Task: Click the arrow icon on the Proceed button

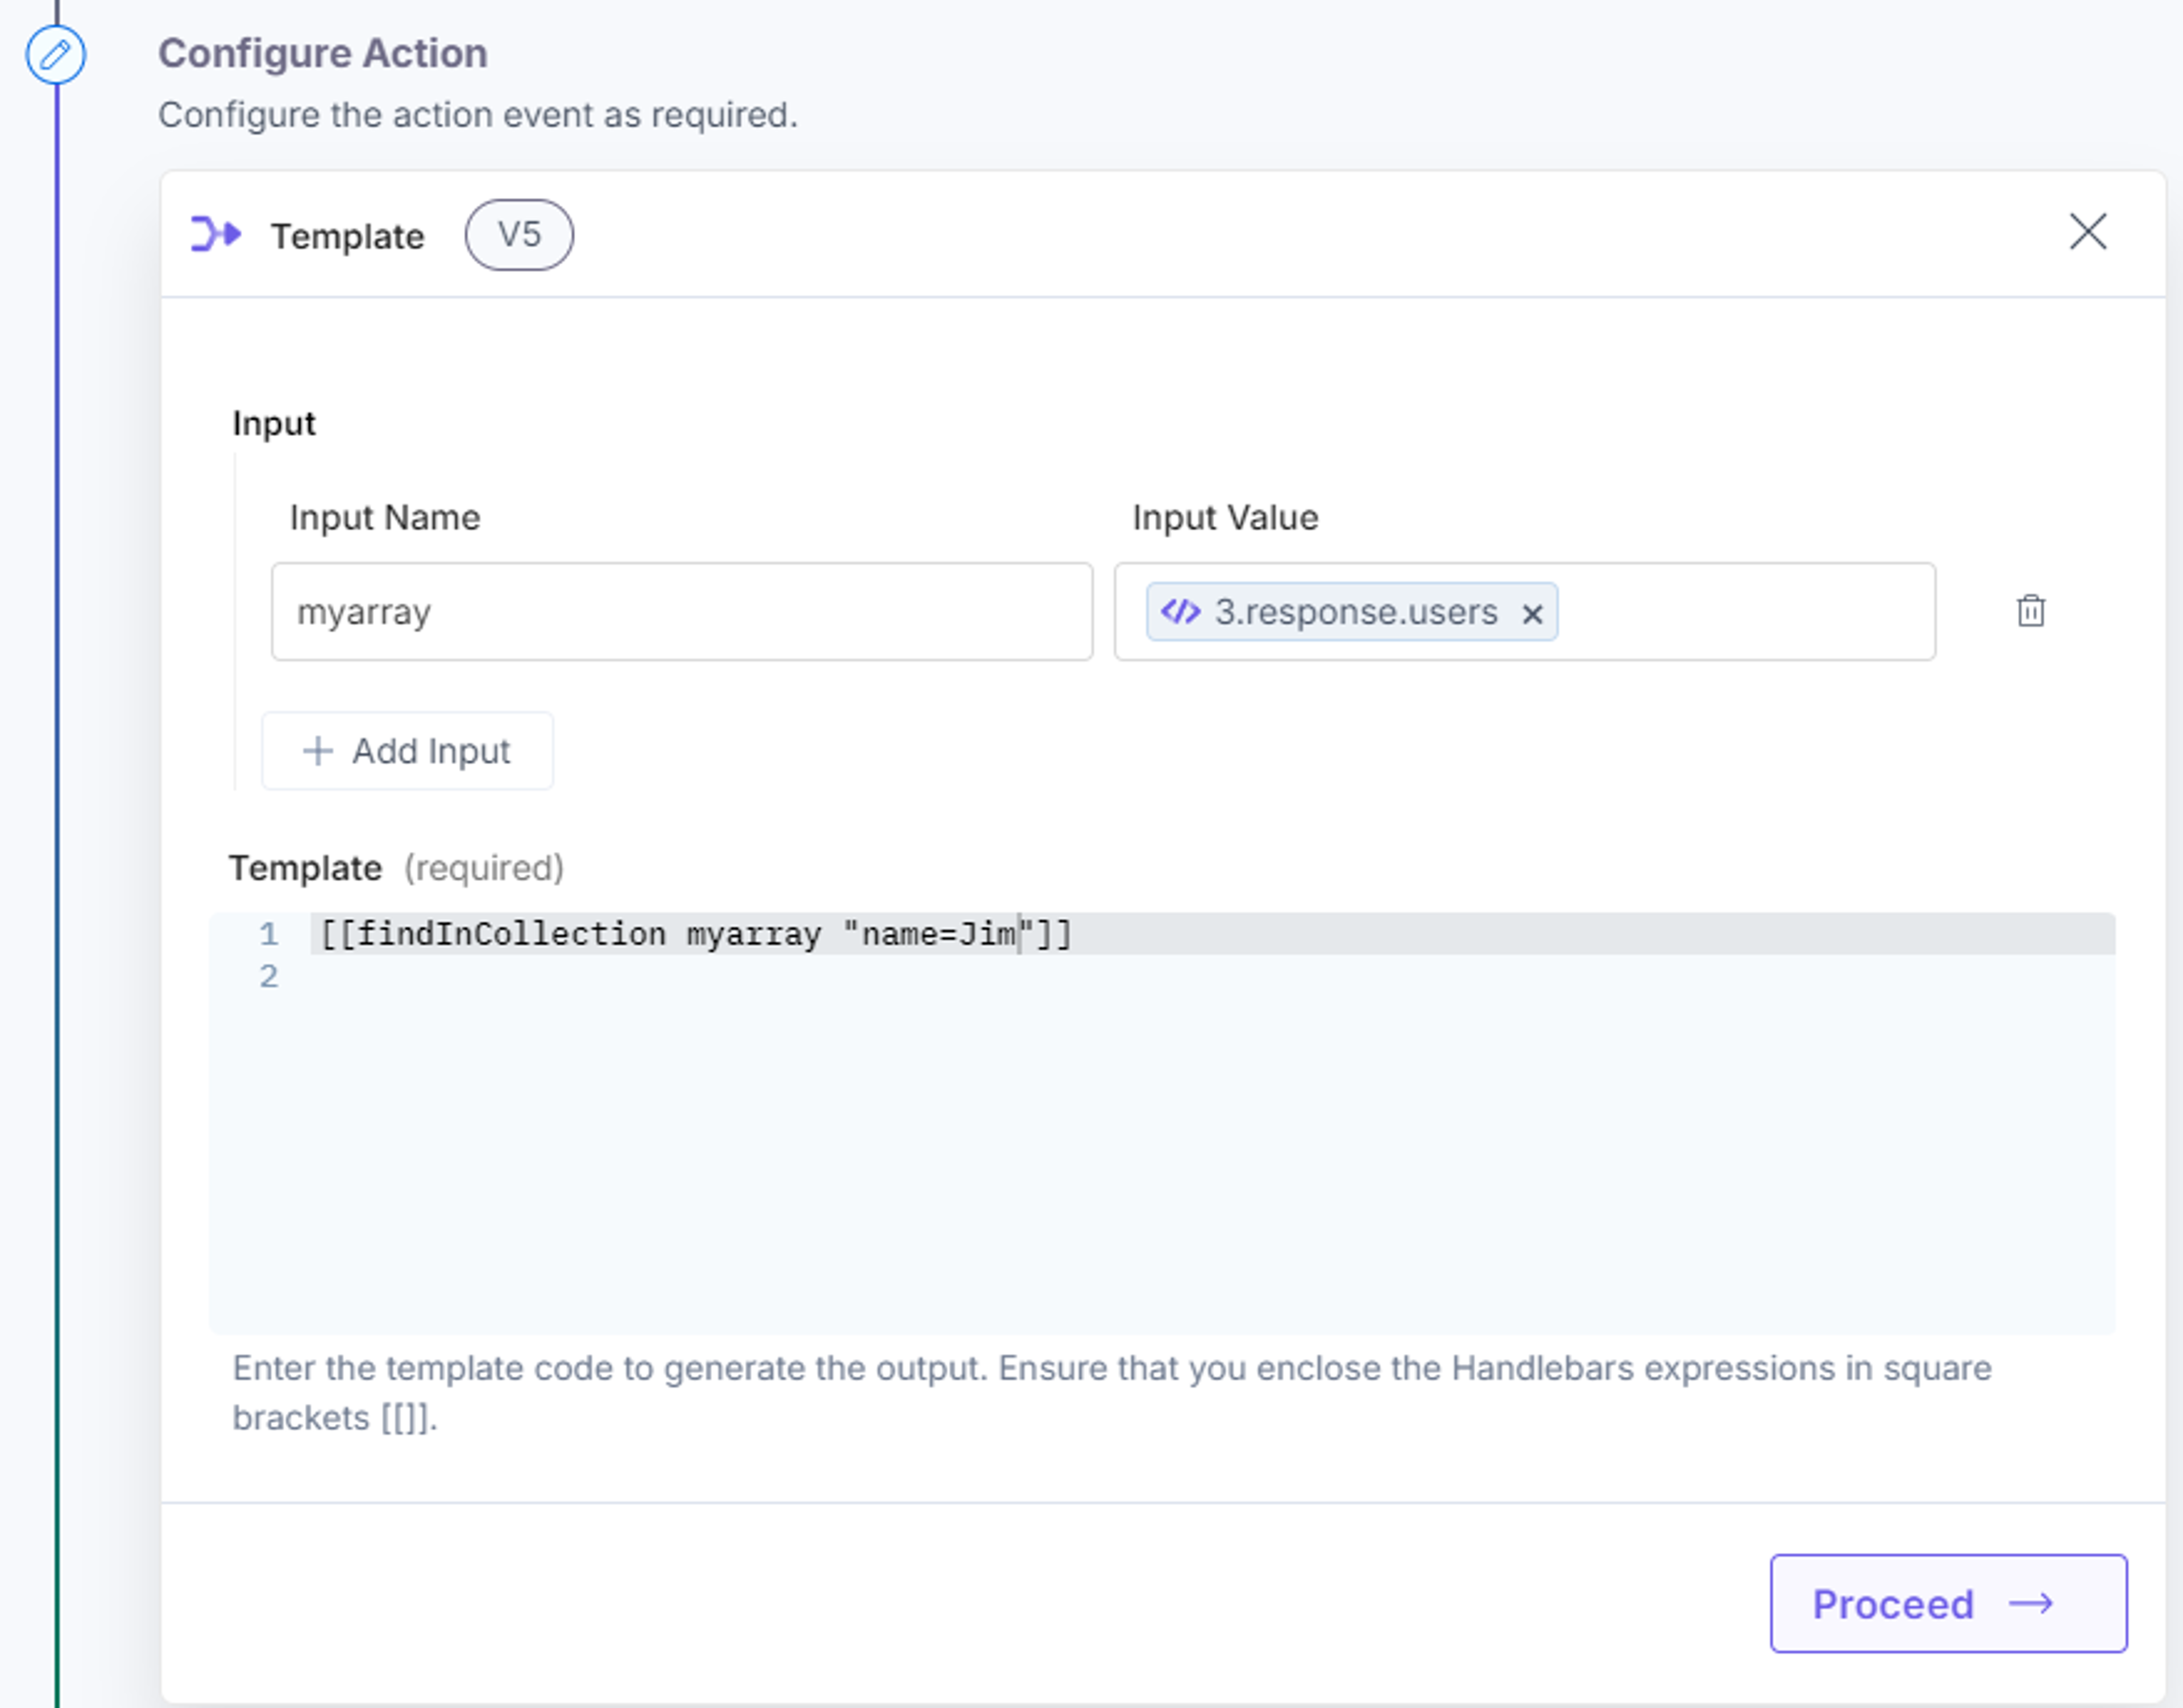Action: (x=2030, y=1604)
